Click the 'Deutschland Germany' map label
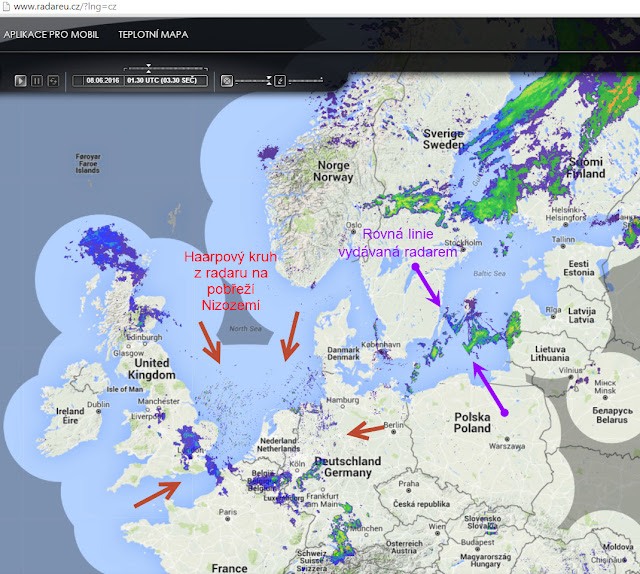Viewport: 640px width, 574px height. (x=348, y=467)
